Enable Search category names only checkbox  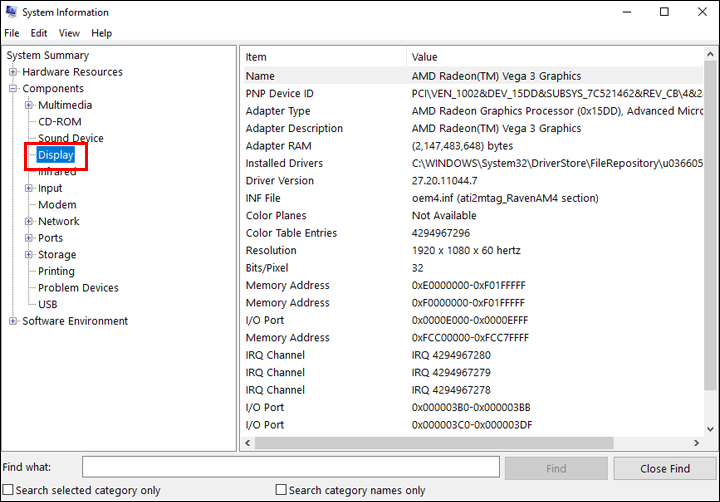click(x=282, y=490)
